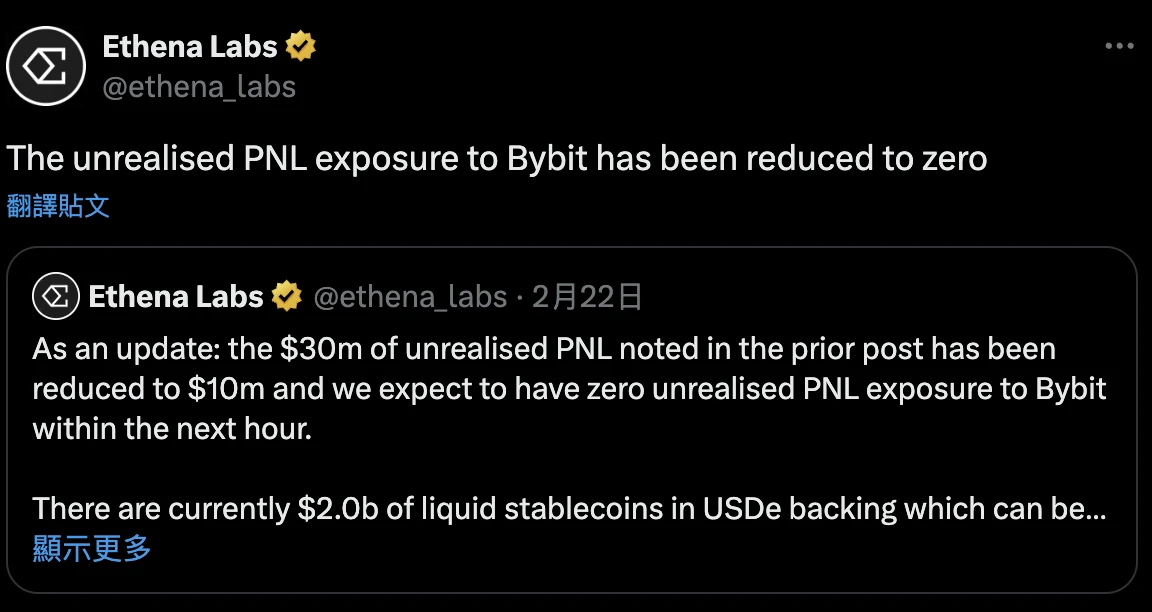The height and width of the screenshot is (612, 1152).
Task: Click main post text about unrealised PNL exposure
Action: [x=497, y=159]
